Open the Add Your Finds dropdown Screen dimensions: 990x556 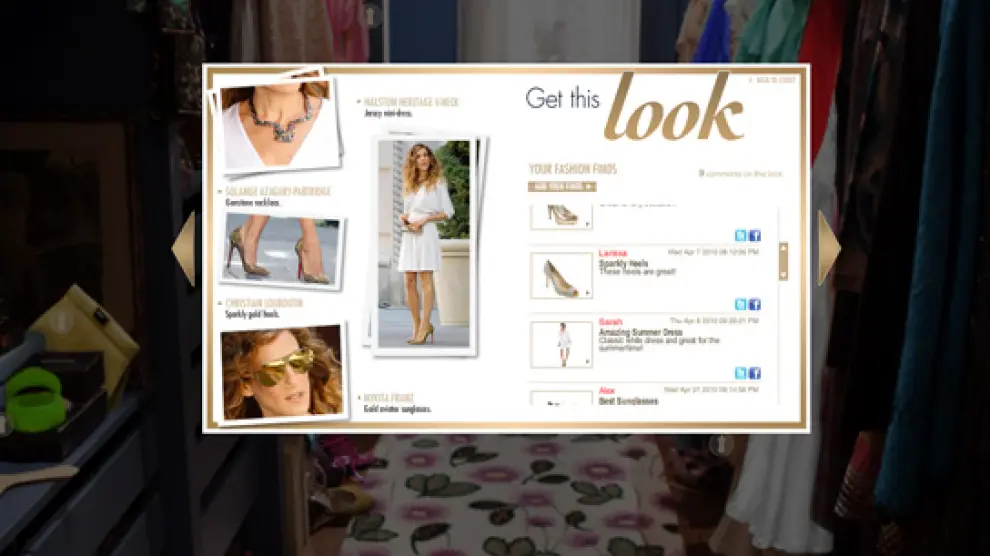pos(561,186)
